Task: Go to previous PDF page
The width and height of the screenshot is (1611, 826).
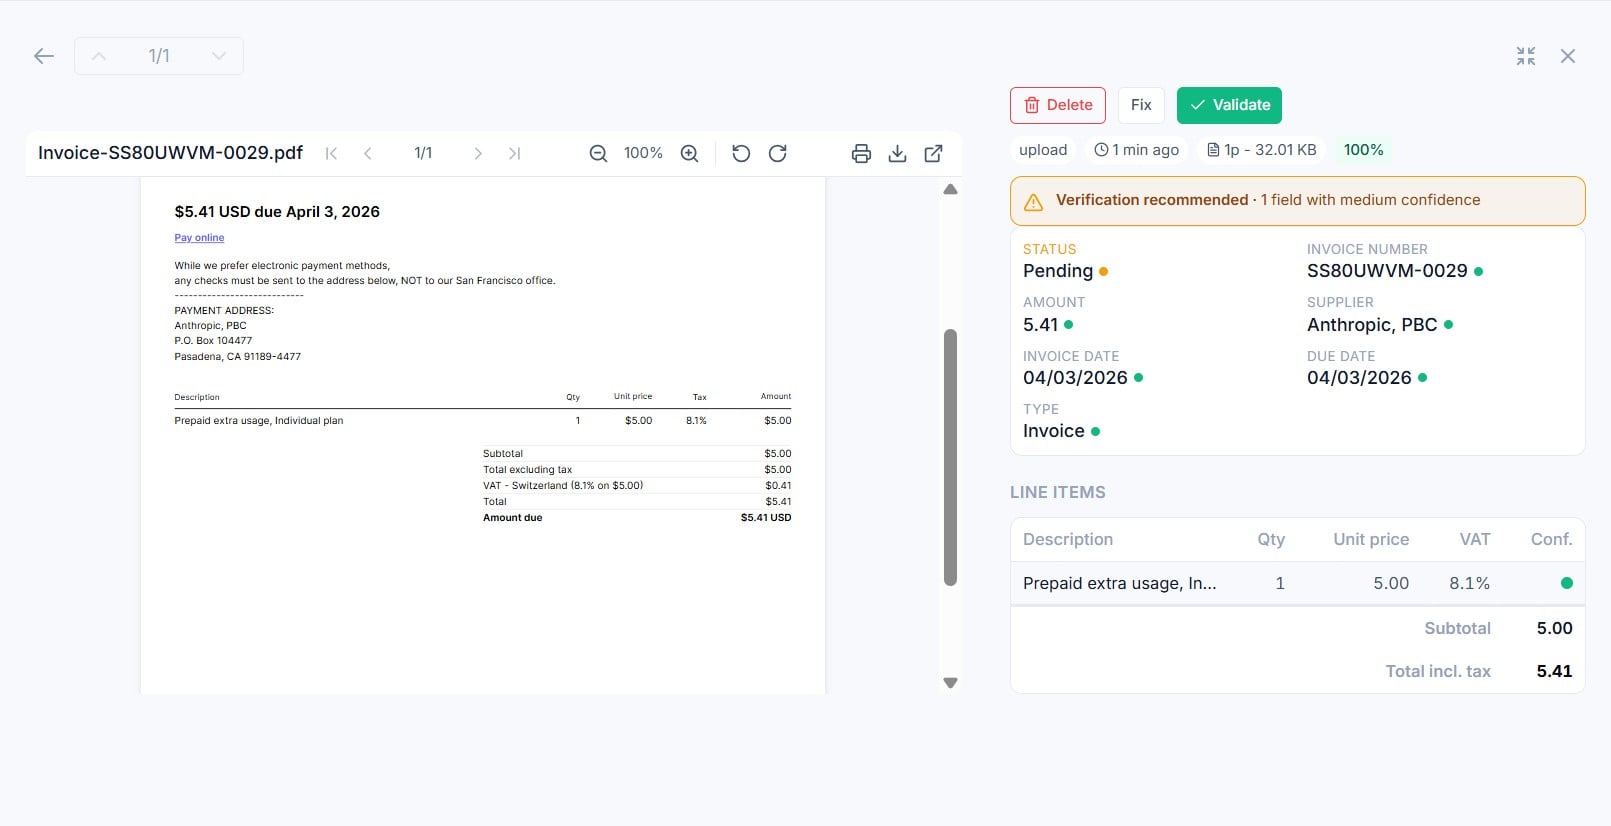Action: 368,153
